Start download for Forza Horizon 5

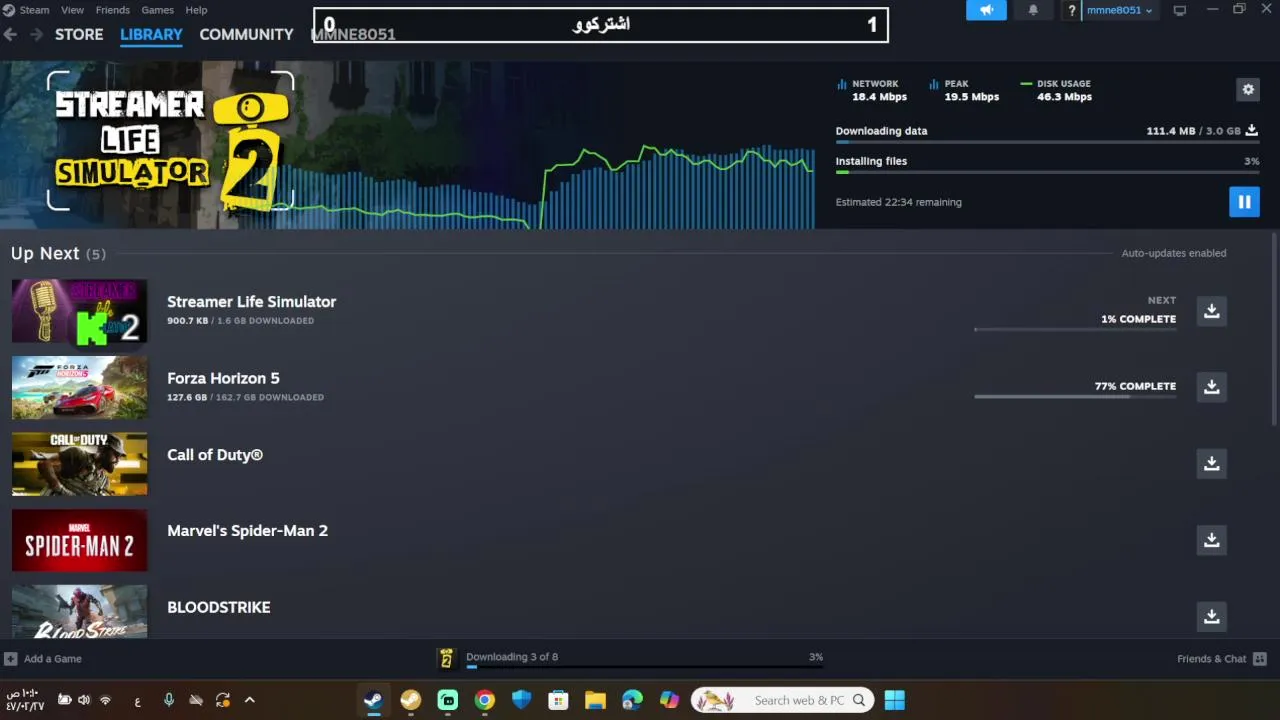[1211, 387]
